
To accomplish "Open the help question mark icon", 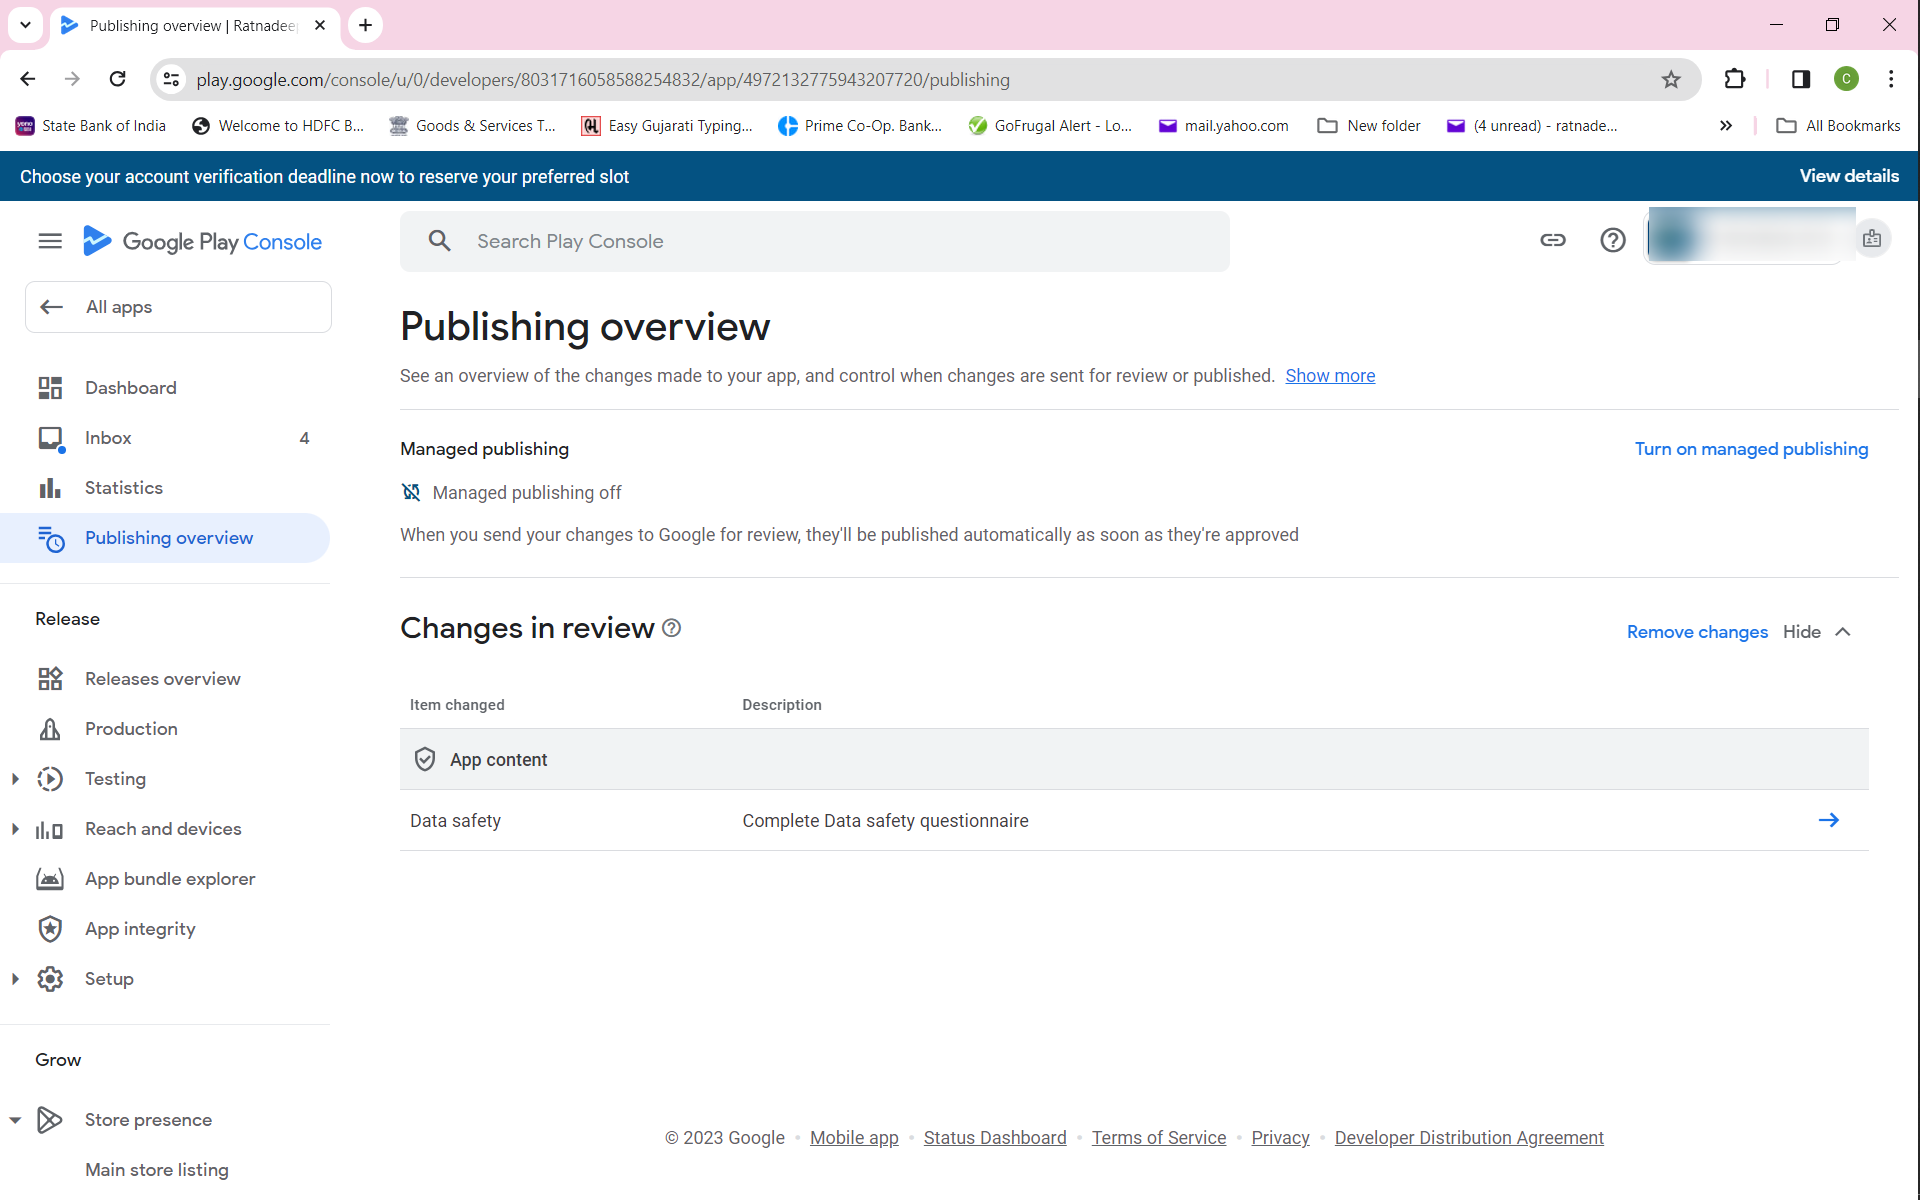I will coord(1612,240).
